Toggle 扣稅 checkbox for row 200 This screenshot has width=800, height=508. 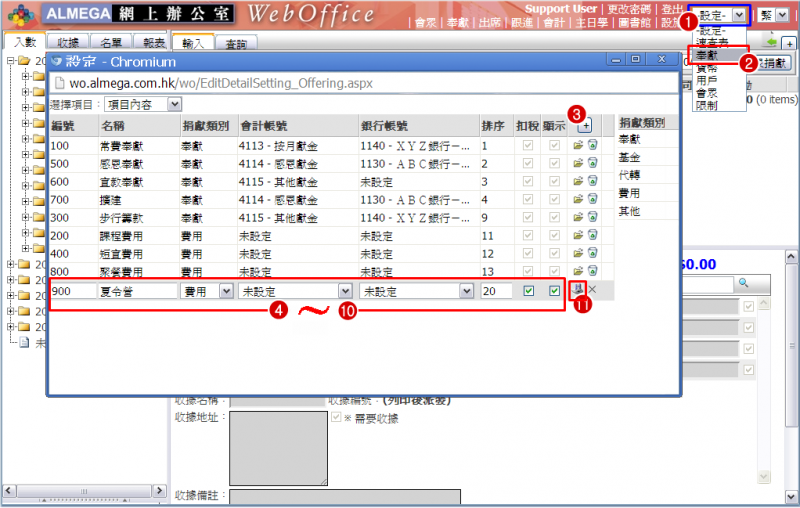[x=528, y=235]
